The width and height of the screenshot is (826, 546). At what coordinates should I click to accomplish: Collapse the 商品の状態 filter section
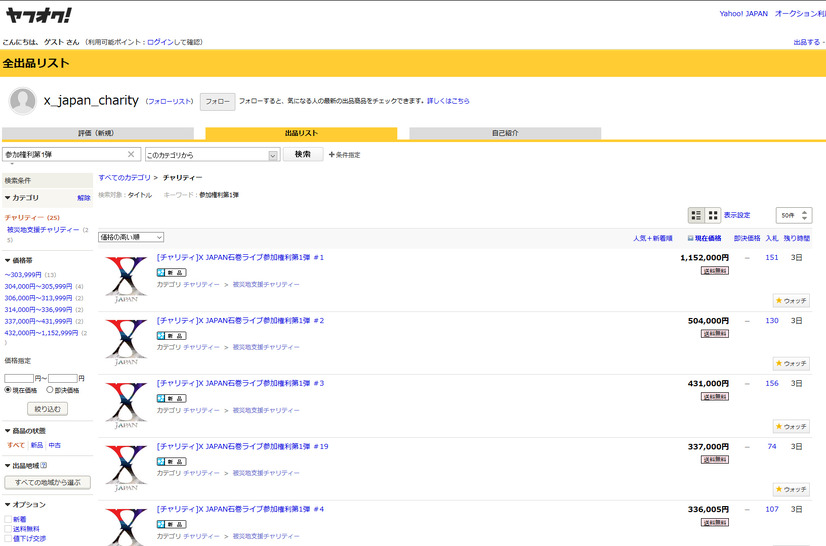(25, 431)
